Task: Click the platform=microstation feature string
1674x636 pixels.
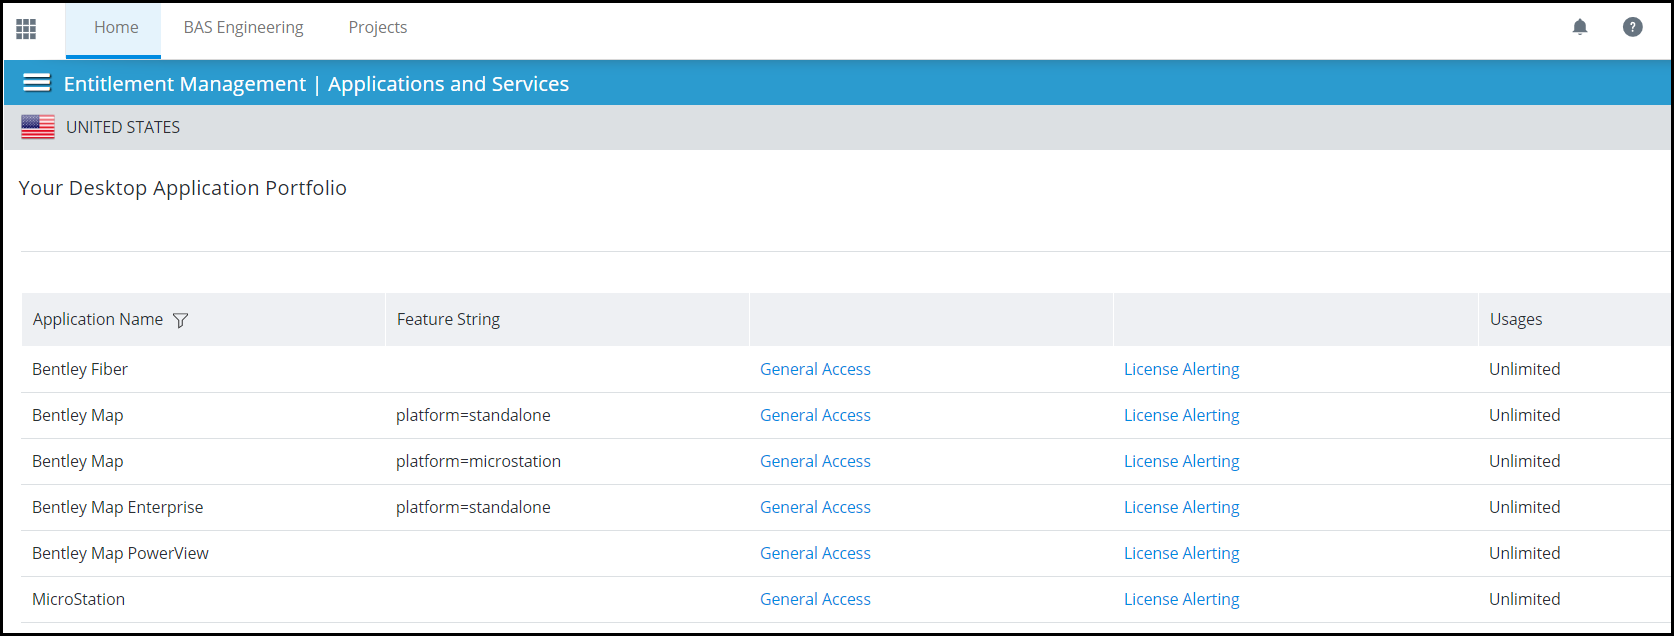Action: click(478, 461)
